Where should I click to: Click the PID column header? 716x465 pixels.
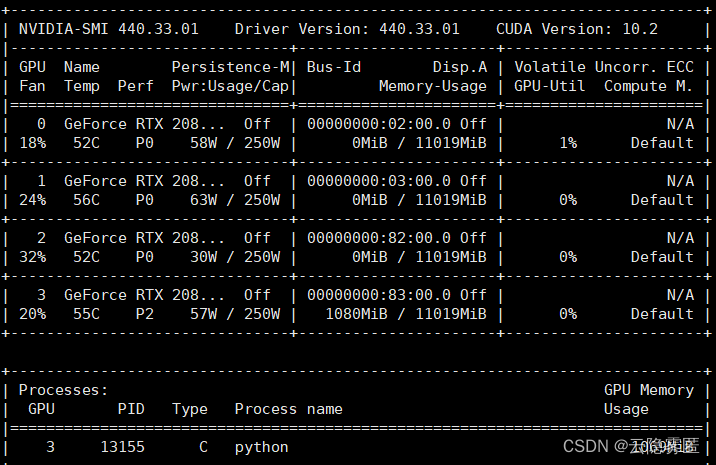tap(131, 409)
